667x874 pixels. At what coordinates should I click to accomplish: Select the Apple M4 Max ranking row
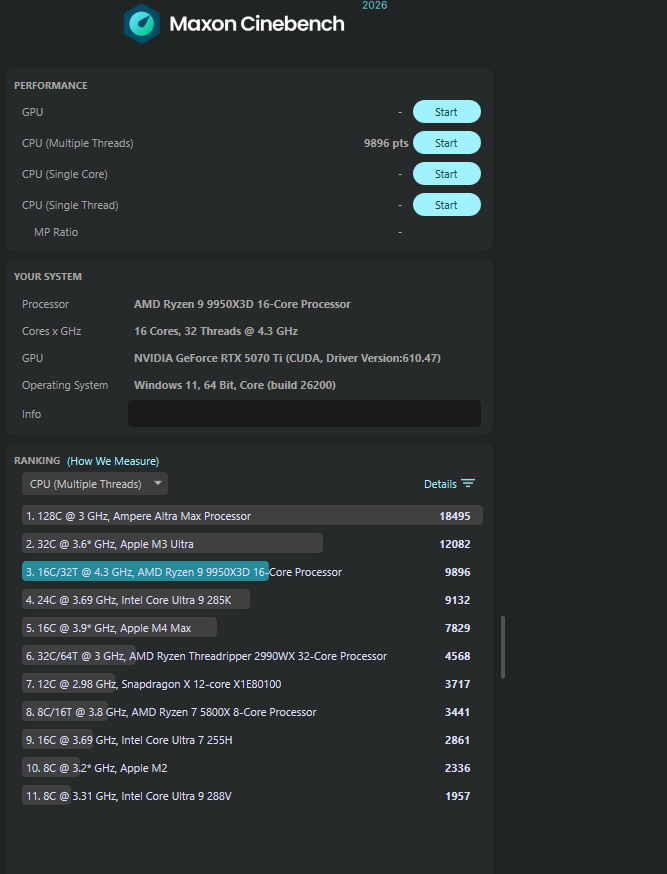(x=252, y=628)
